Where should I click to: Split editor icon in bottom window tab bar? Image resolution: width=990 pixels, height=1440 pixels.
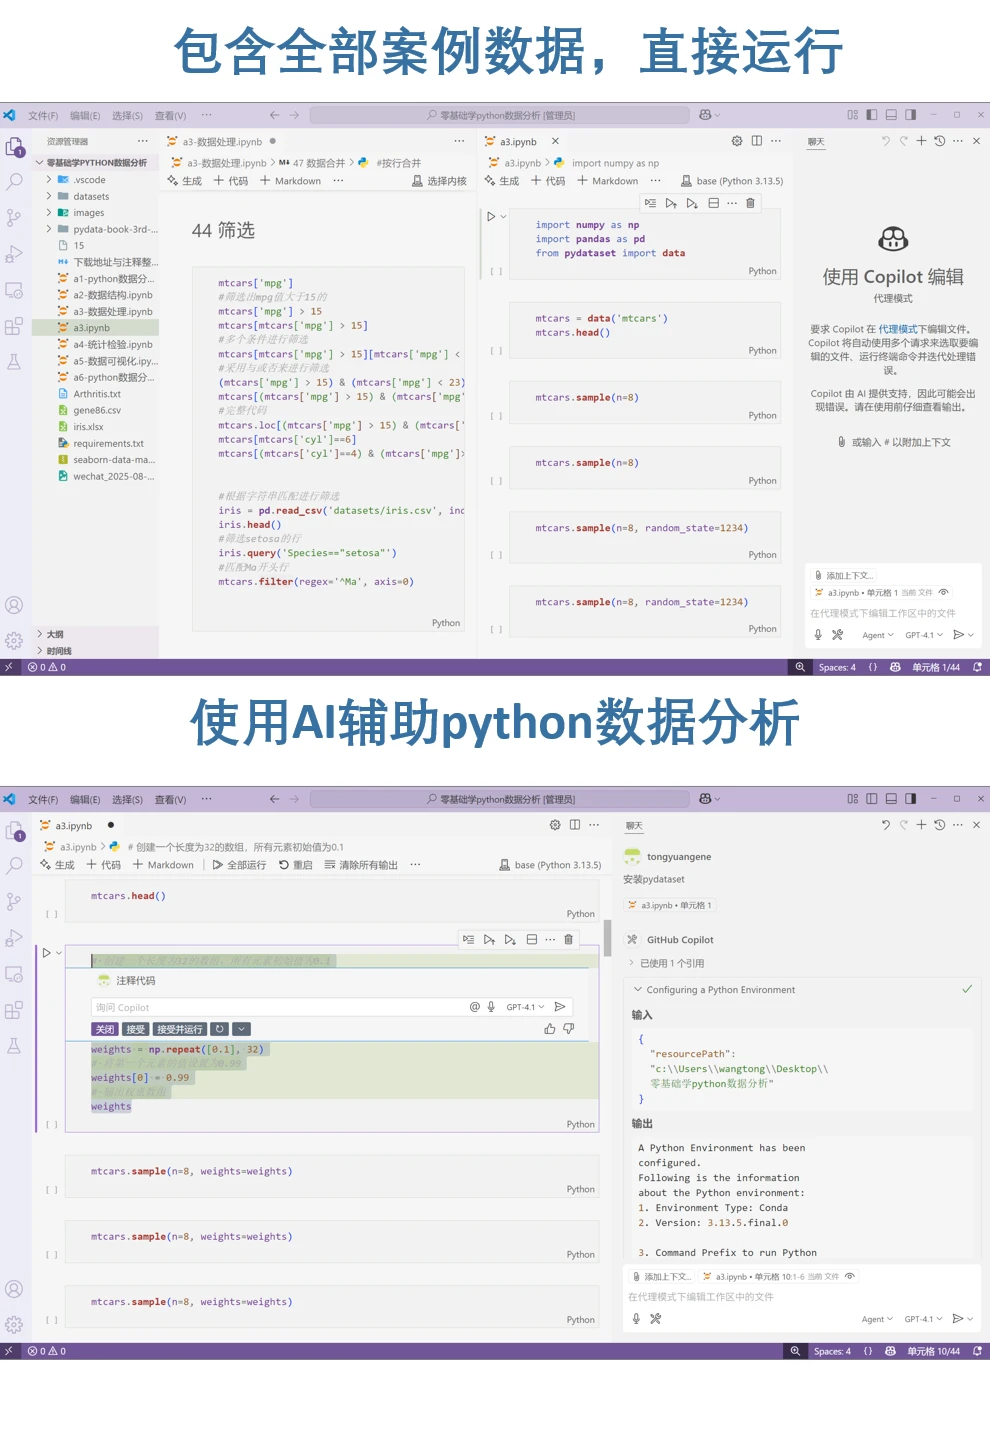[x=575, y=825]
